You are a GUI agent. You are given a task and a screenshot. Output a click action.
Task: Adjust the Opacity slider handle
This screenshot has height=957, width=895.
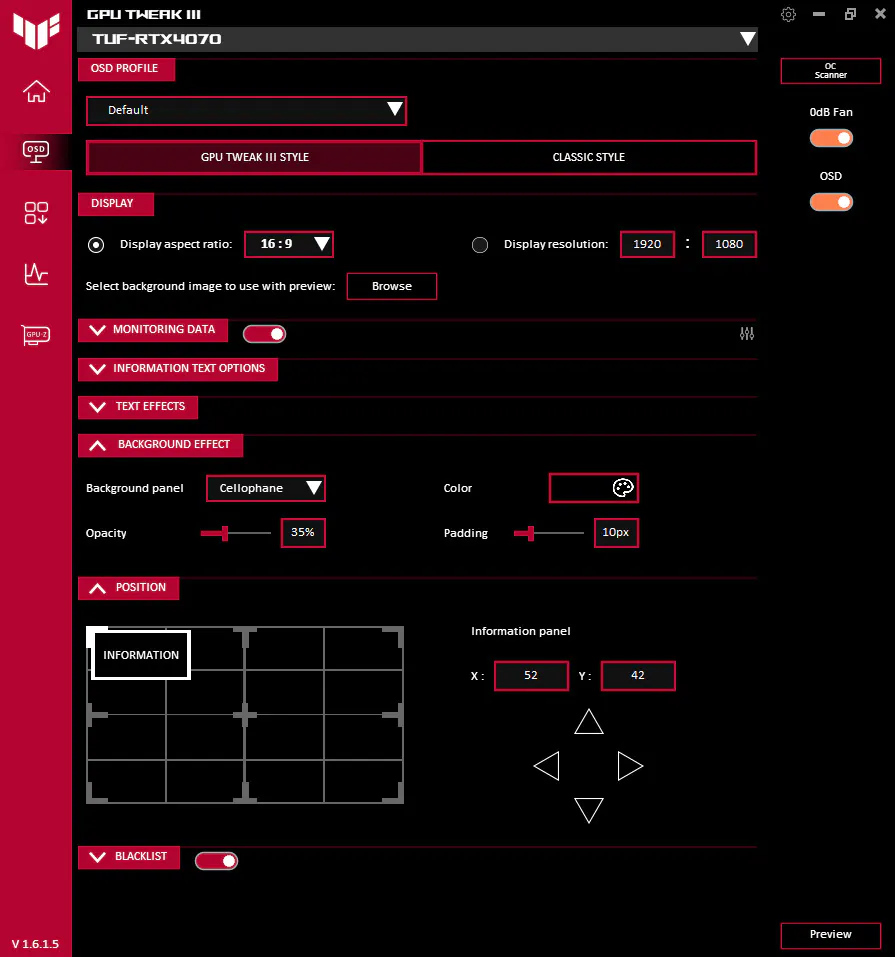tap(225, 533)
